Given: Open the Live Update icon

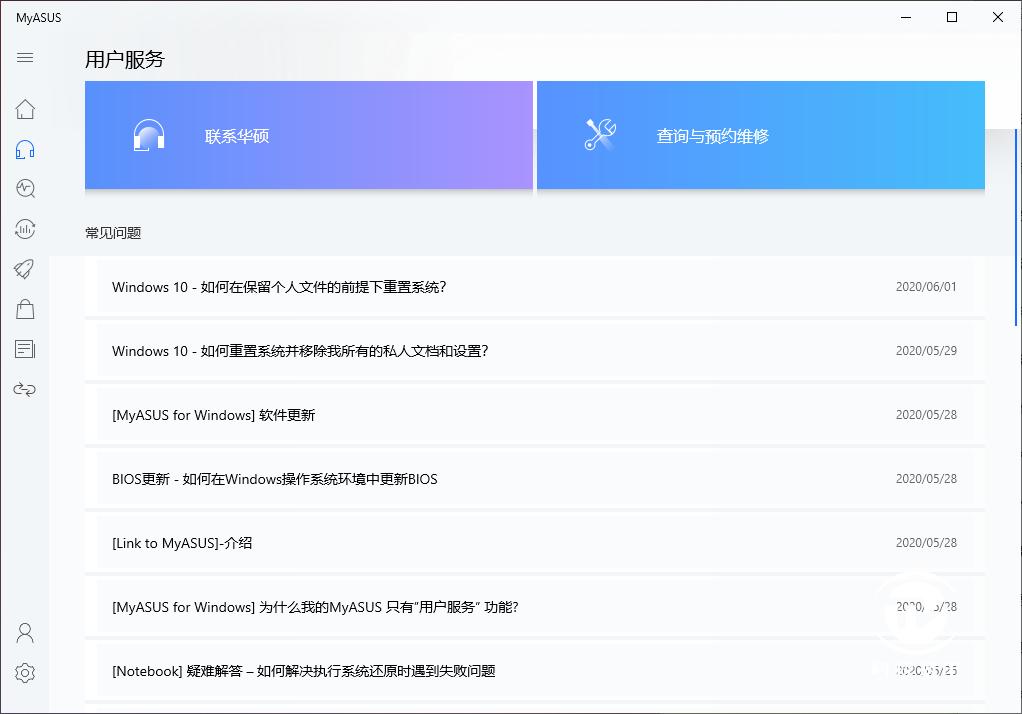Looking at the screenshot, I should click(24, 229).
